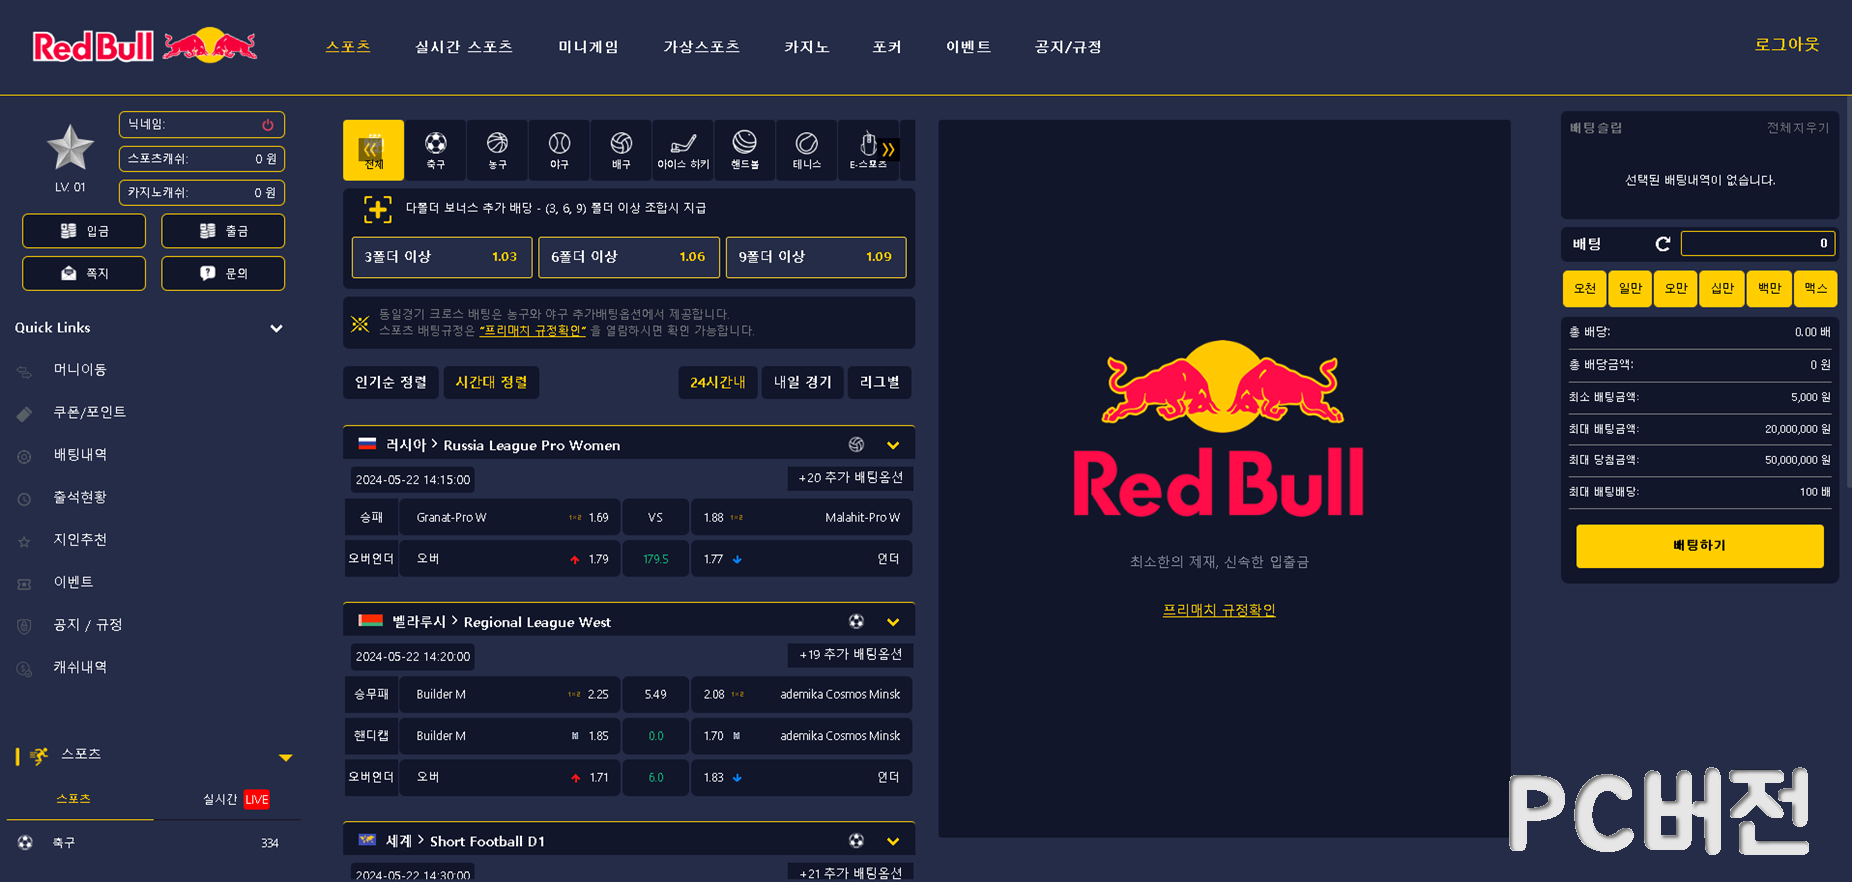Collapse Short Football D1 section
The height and width of the screenshot is (882, 1852).
tap(893, 841)
